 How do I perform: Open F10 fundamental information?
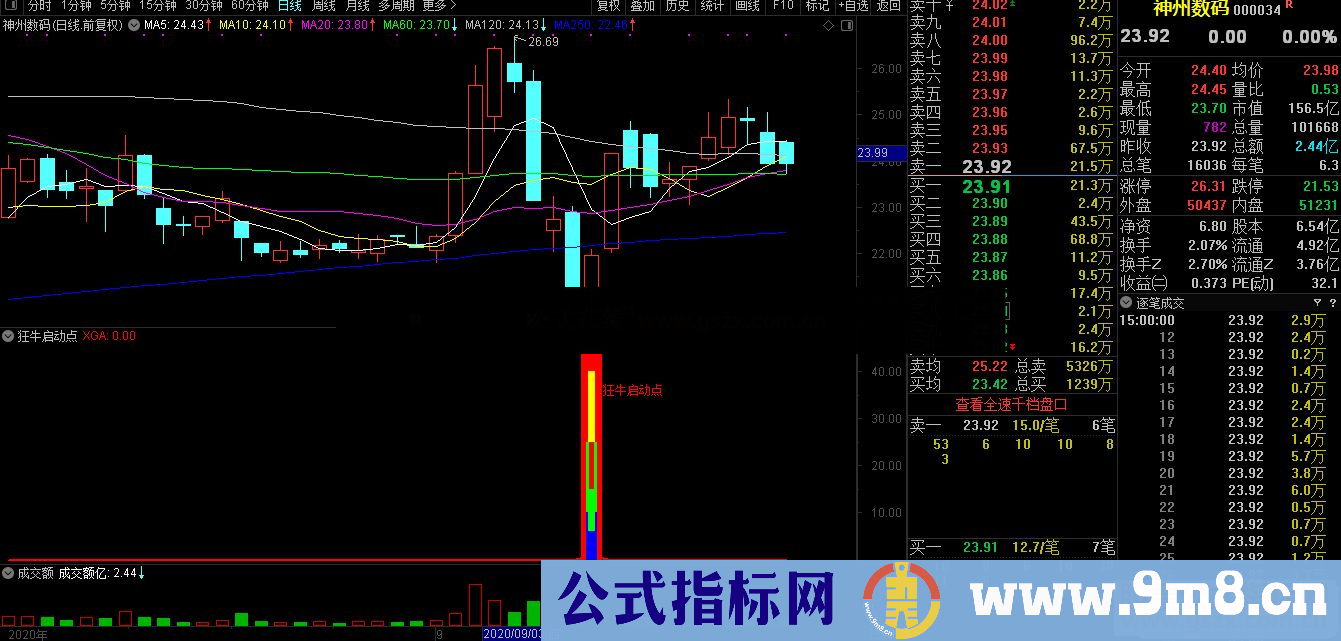click(783, 5)
